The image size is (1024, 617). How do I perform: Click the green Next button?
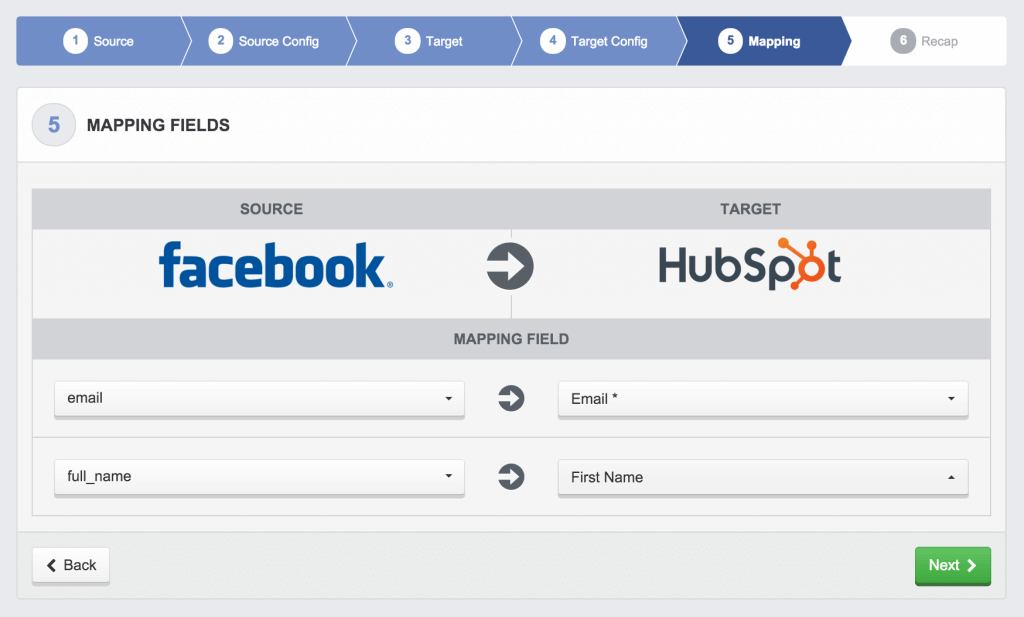(953, 565)
